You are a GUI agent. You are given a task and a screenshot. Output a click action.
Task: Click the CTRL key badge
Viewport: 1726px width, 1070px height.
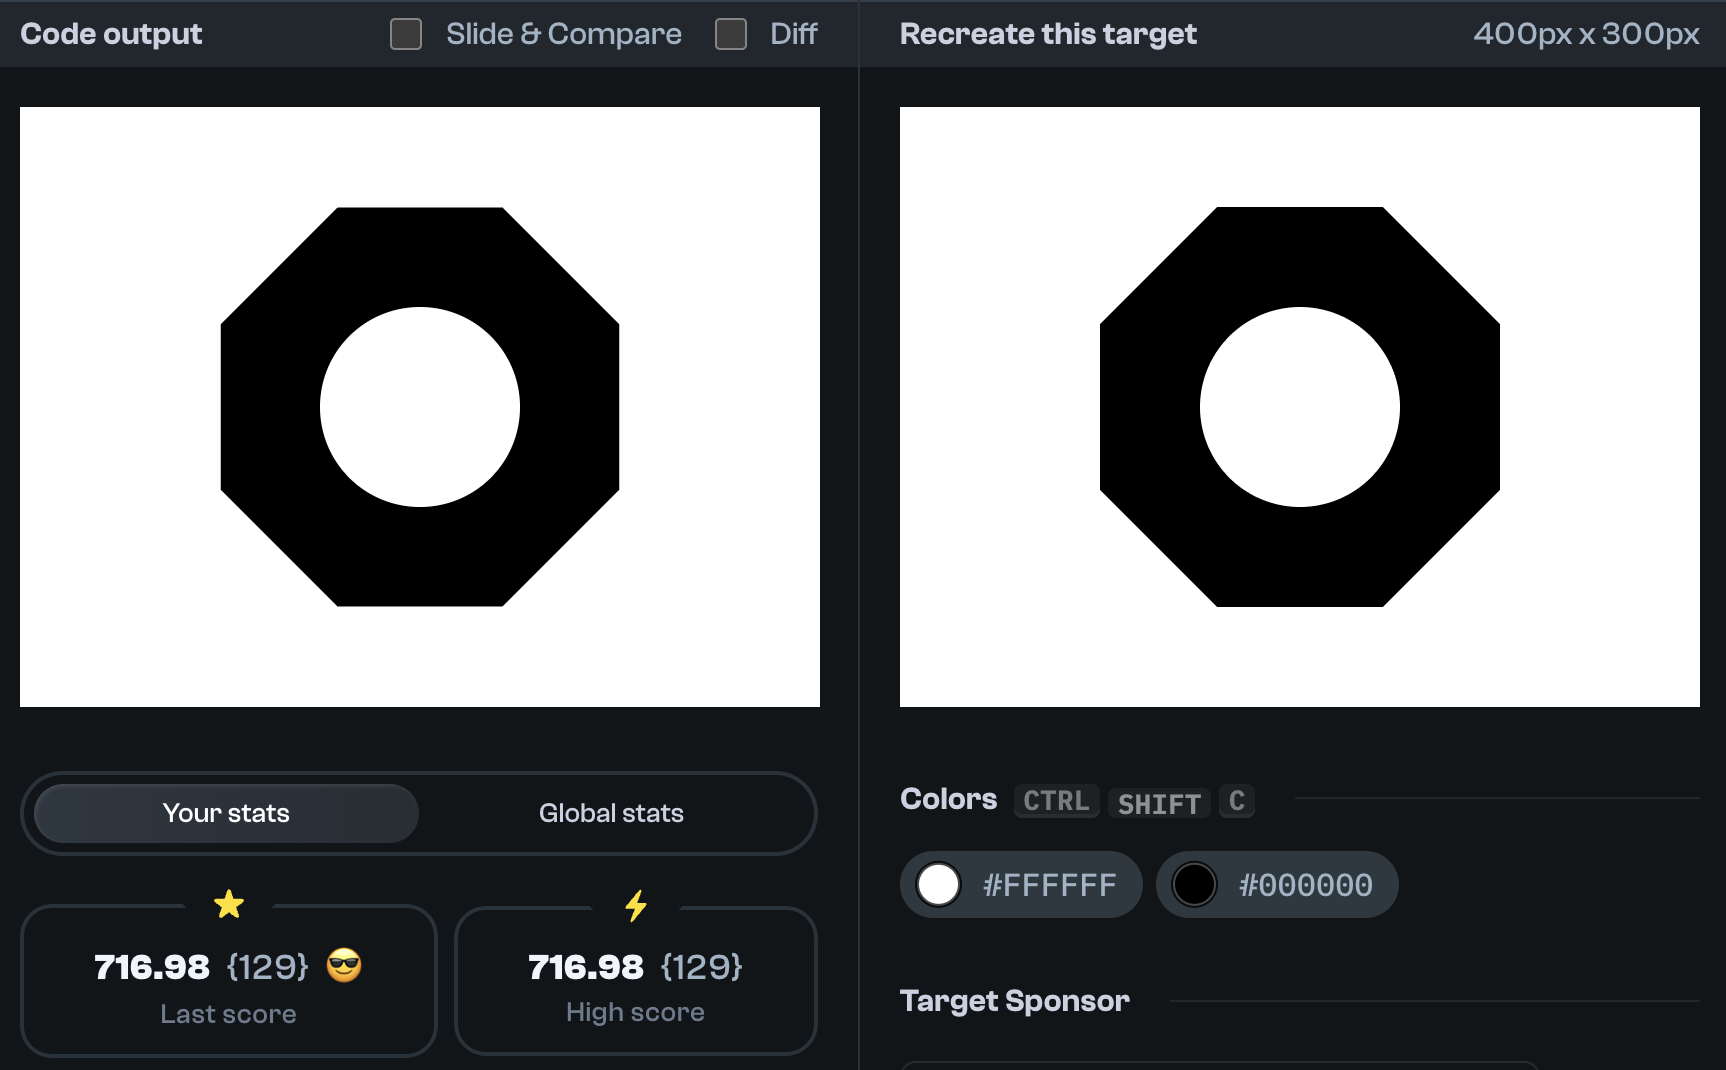(x=1057, y=801)
